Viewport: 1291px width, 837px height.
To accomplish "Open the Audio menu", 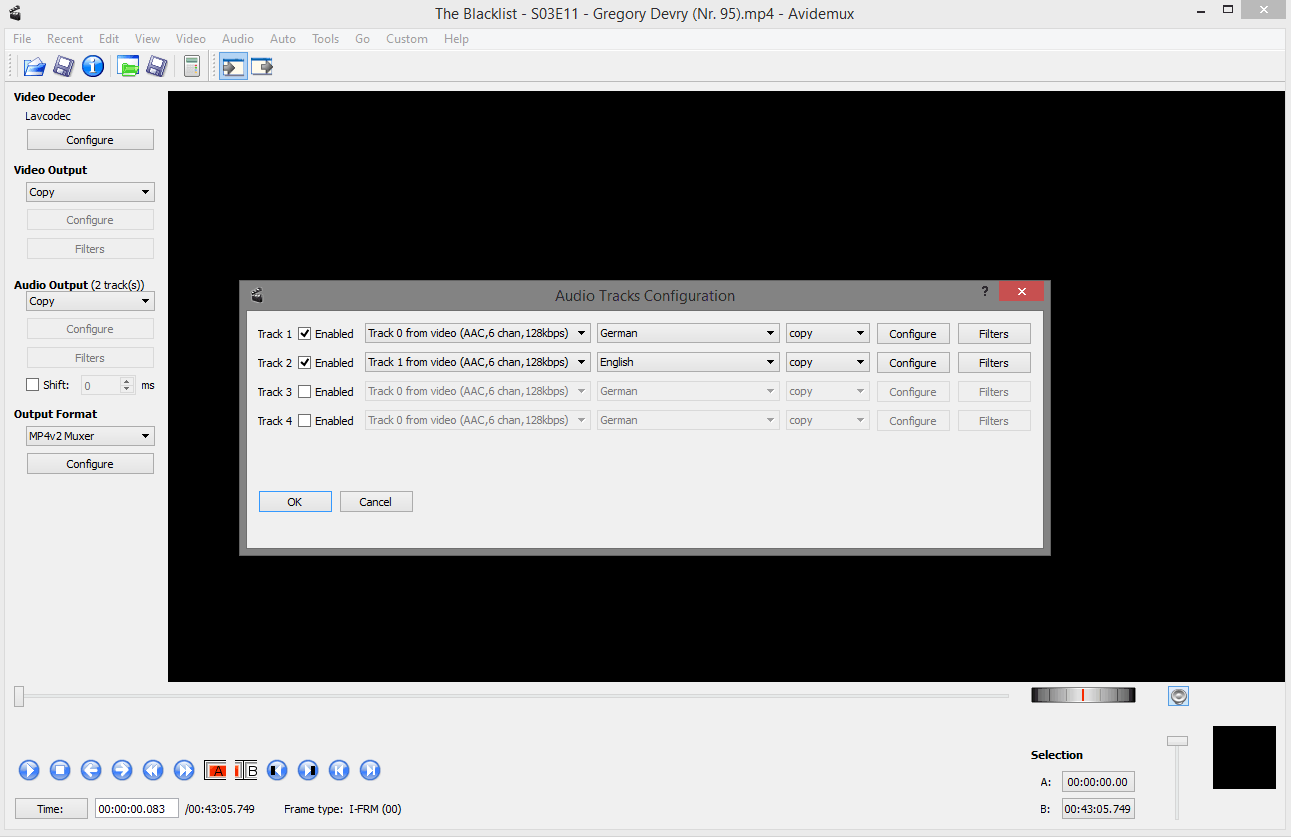I will [x=238, y=39].
